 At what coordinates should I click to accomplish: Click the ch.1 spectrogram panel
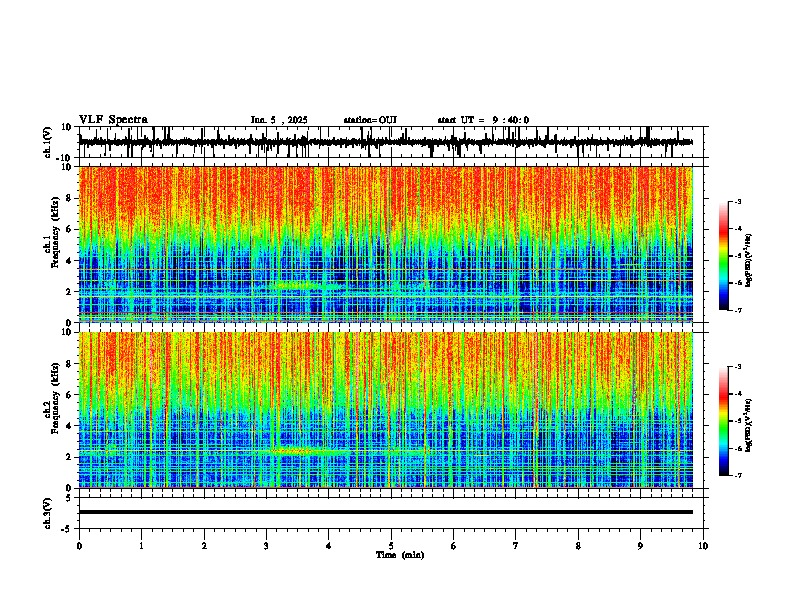tap(386, 244)
